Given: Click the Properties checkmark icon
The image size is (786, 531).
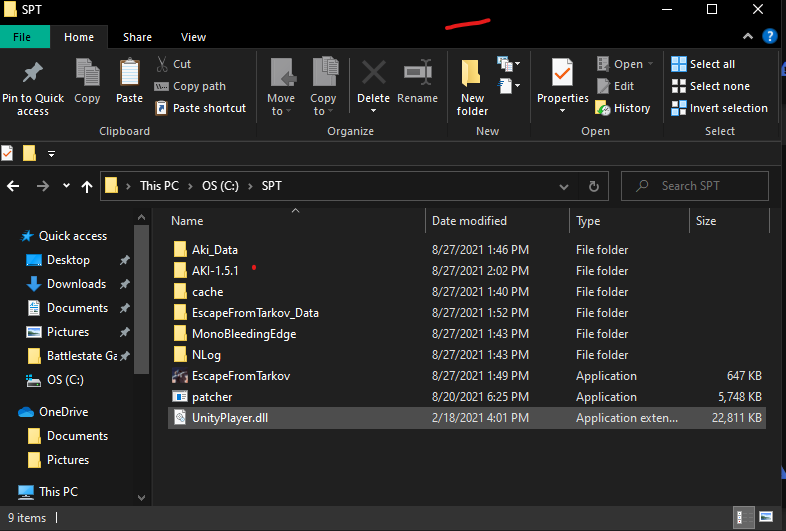Looking at the screenshot, I should click(x=562, y=73).
